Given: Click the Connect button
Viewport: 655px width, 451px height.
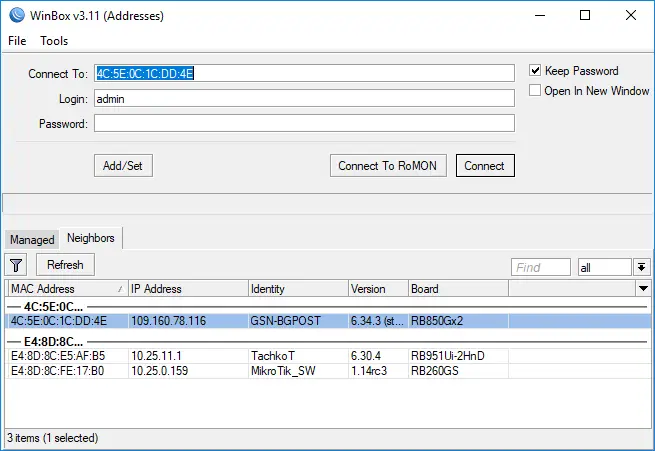Looking at the screenshot, I should point(485,166).
